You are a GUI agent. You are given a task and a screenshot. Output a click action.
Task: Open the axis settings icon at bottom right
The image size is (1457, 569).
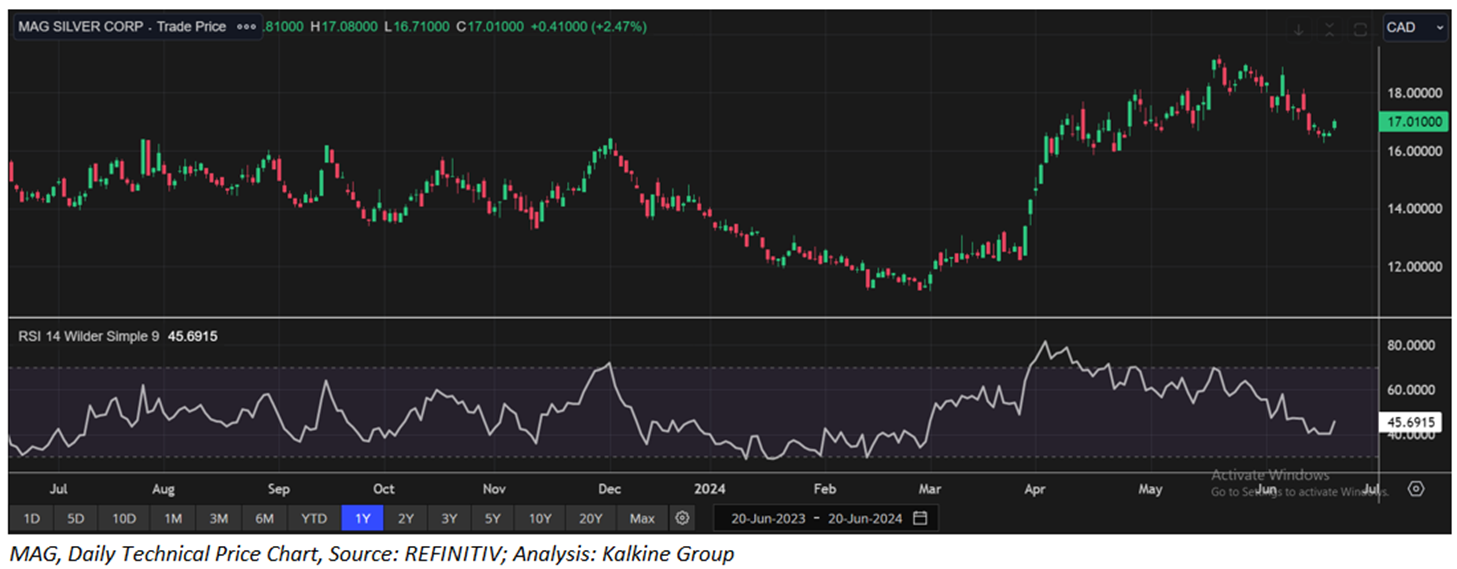tap(1416, 489)
